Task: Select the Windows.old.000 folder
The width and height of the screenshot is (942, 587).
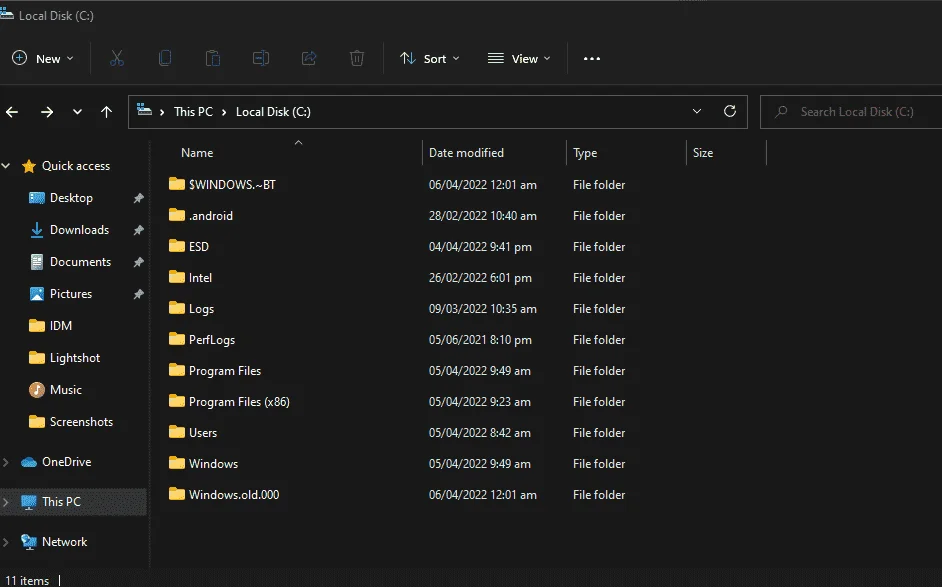Action: (234, 495)
